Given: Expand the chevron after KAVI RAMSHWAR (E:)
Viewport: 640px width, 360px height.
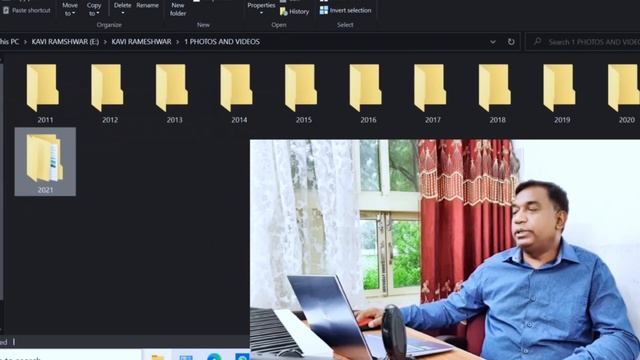Looking at the screenshot, I should tap(105, 42).
